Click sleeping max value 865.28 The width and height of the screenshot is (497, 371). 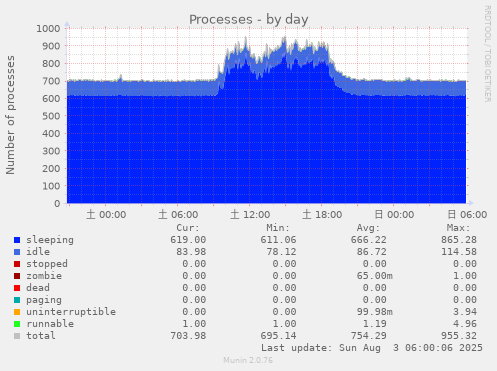tap(459, 240)
